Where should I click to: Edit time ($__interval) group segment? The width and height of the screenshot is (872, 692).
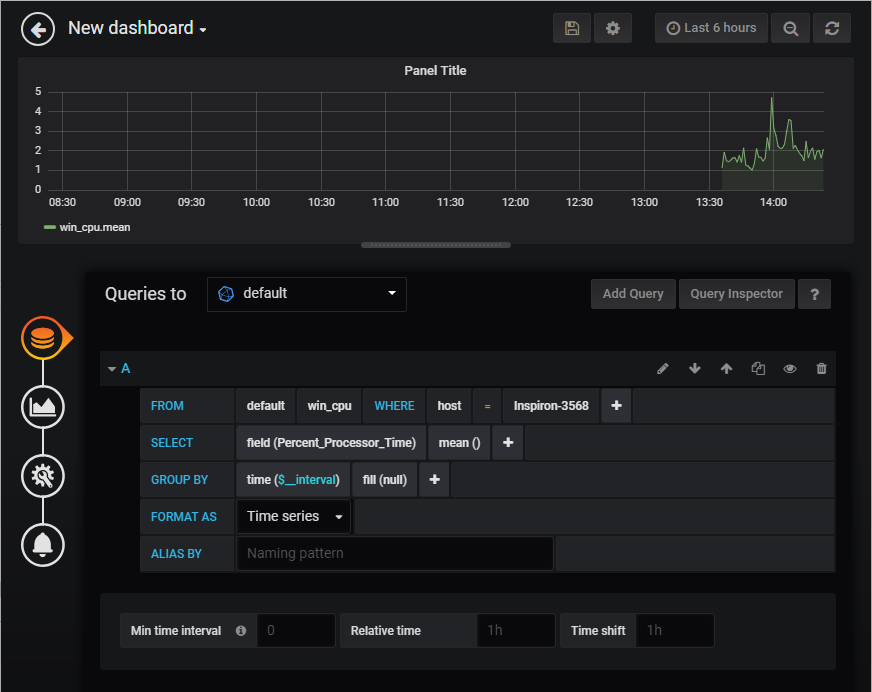click(293, 480)
